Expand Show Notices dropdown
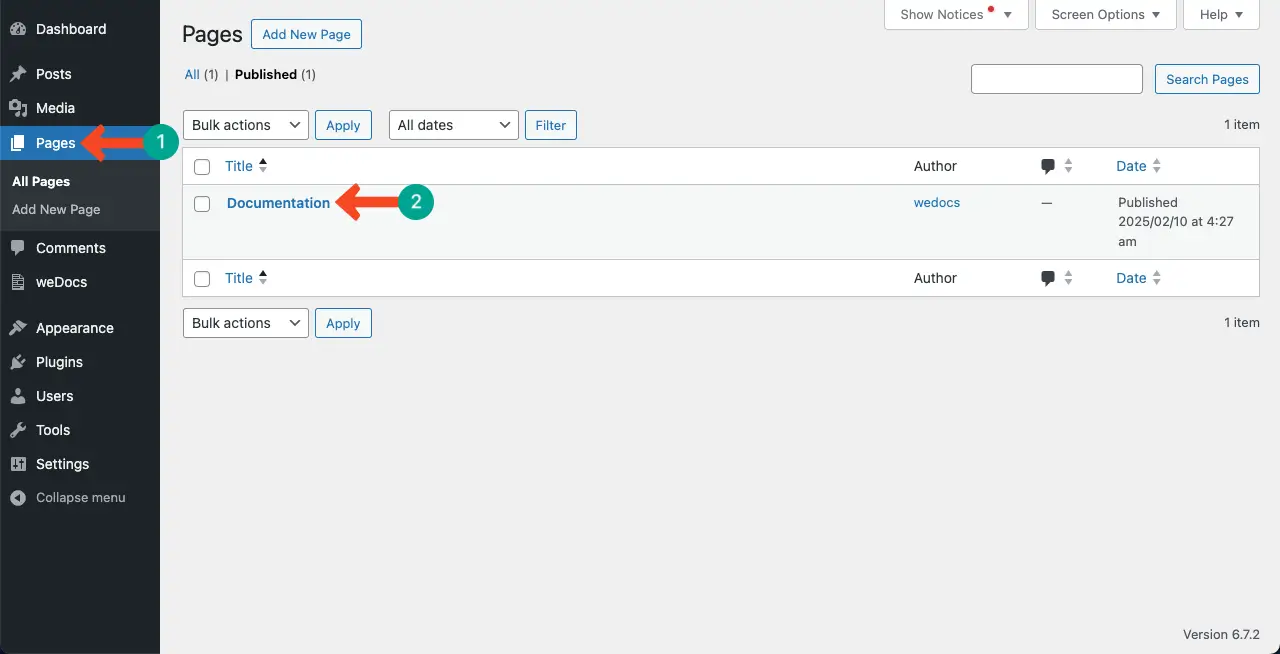Viewport: 1280px width, 654px height. click(956, 15)
